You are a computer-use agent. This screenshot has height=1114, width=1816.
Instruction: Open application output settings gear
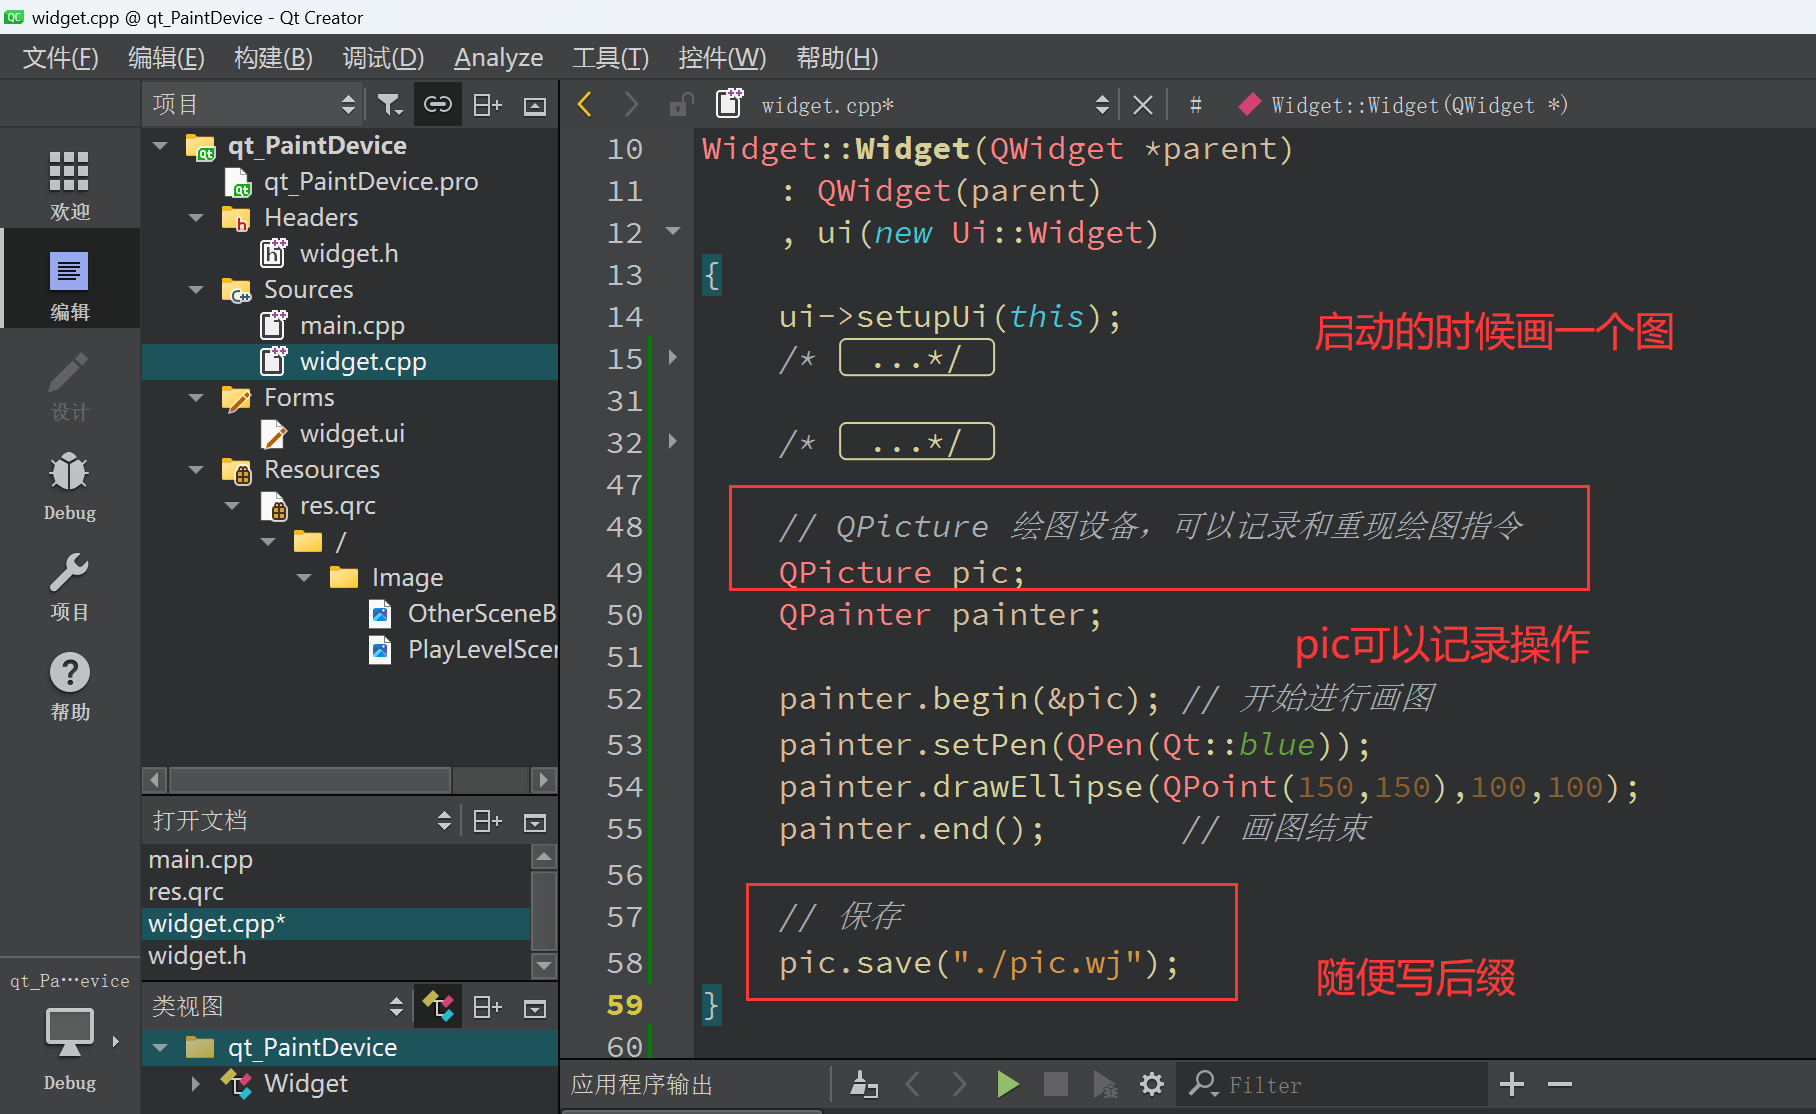[x=1152, y=1084]
